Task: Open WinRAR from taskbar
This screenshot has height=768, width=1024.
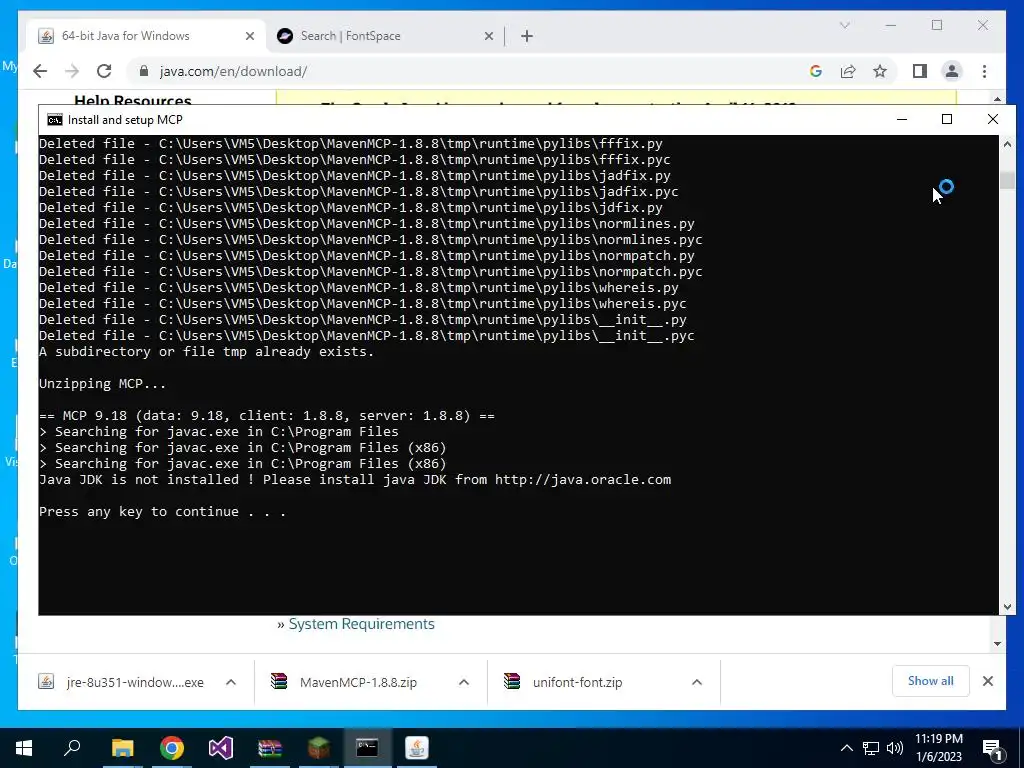Action: (270, 748)
